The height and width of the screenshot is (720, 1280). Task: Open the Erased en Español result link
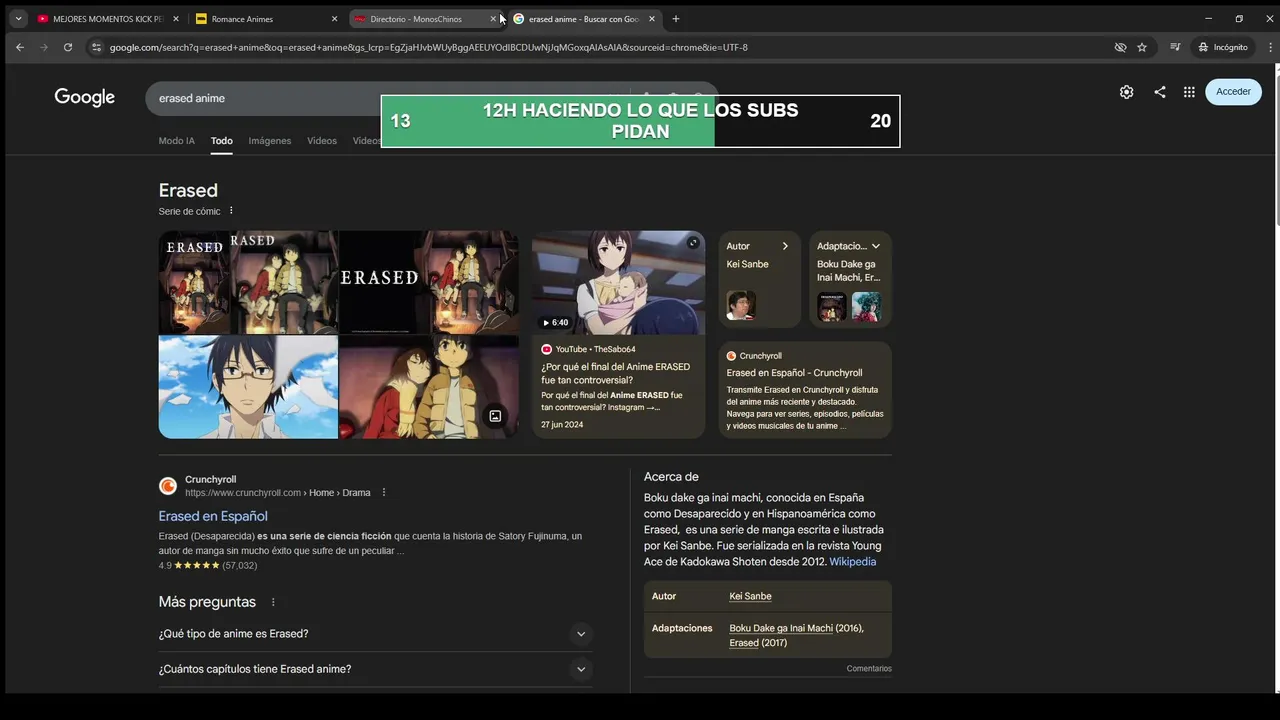pyautogui.click(x=213, y=516)
